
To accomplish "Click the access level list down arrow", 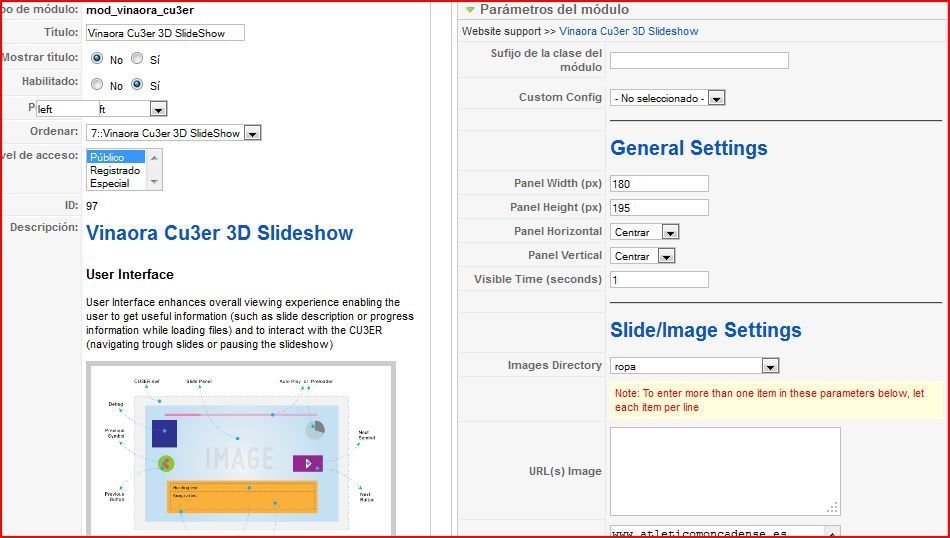I will point(154,182).
